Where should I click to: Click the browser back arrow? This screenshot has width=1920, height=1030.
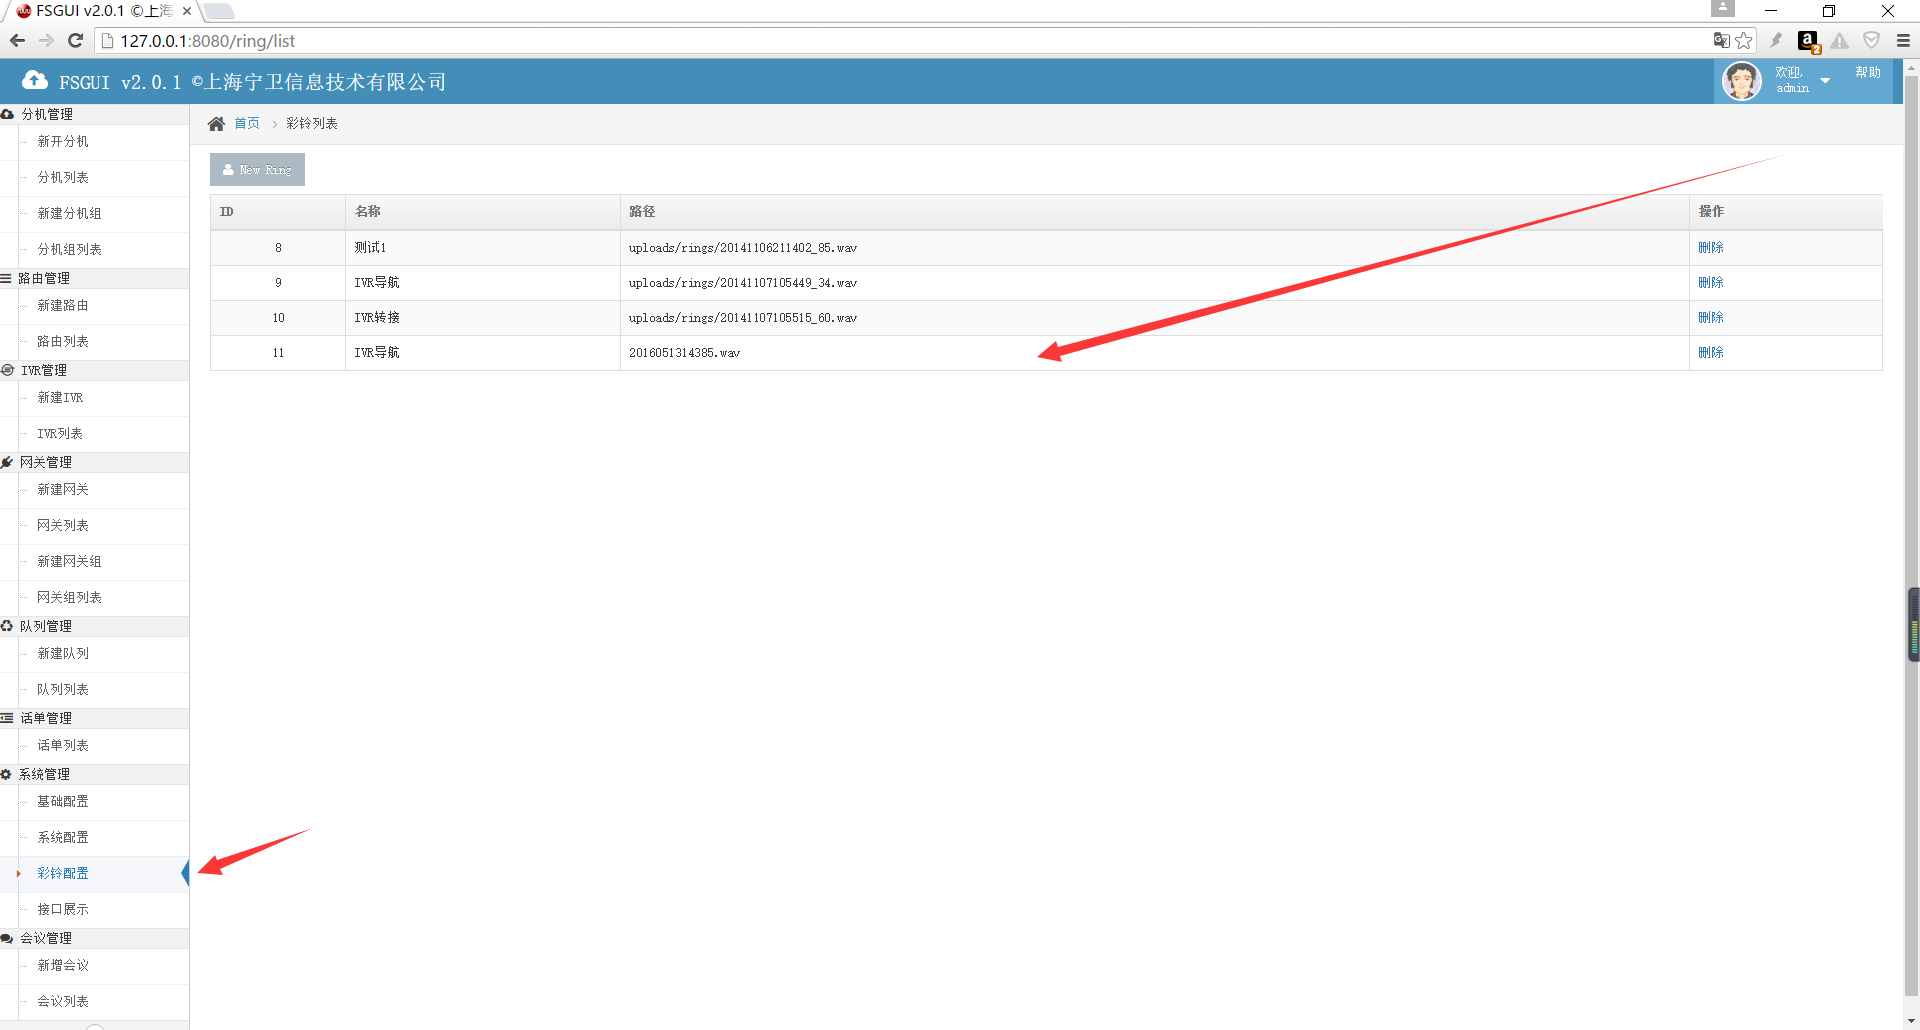17,41
